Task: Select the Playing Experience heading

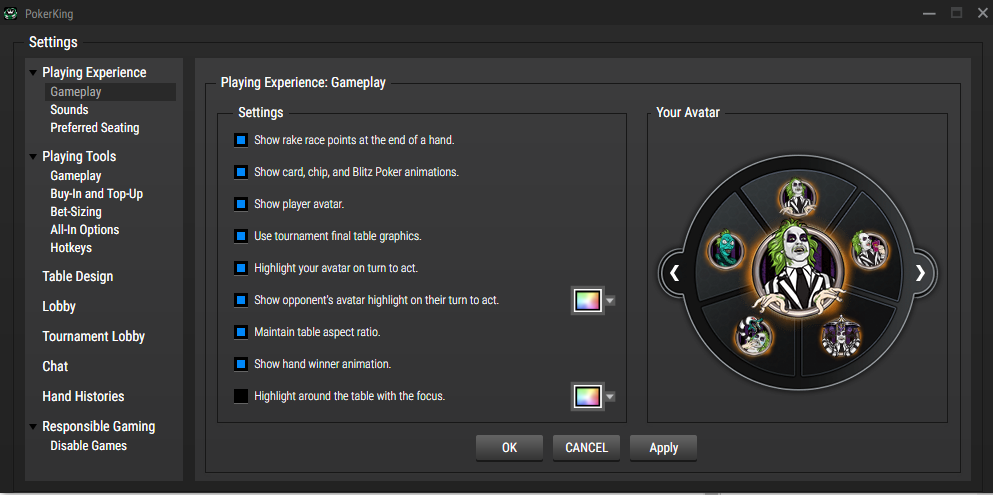Action: [94, 73]
